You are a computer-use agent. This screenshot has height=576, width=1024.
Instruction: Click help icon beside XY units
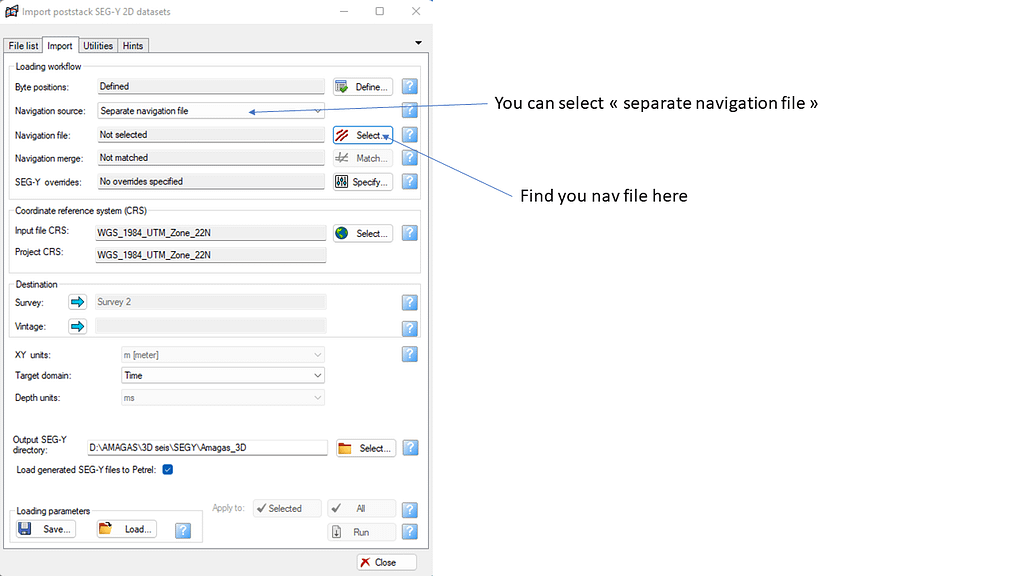point(409,354)
